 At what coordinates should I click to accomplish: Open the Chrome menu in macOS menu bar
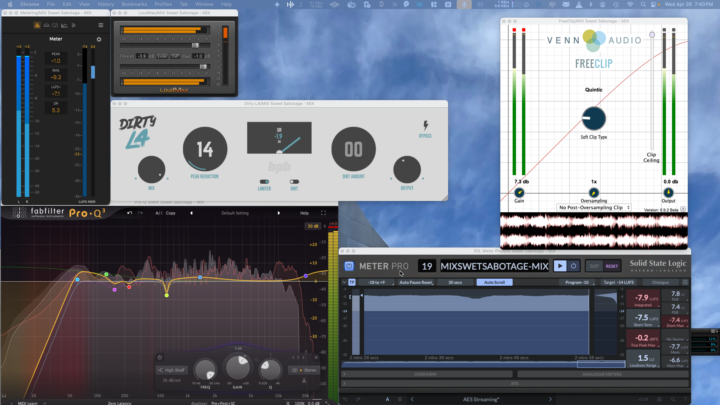click(x=29, y=4)
